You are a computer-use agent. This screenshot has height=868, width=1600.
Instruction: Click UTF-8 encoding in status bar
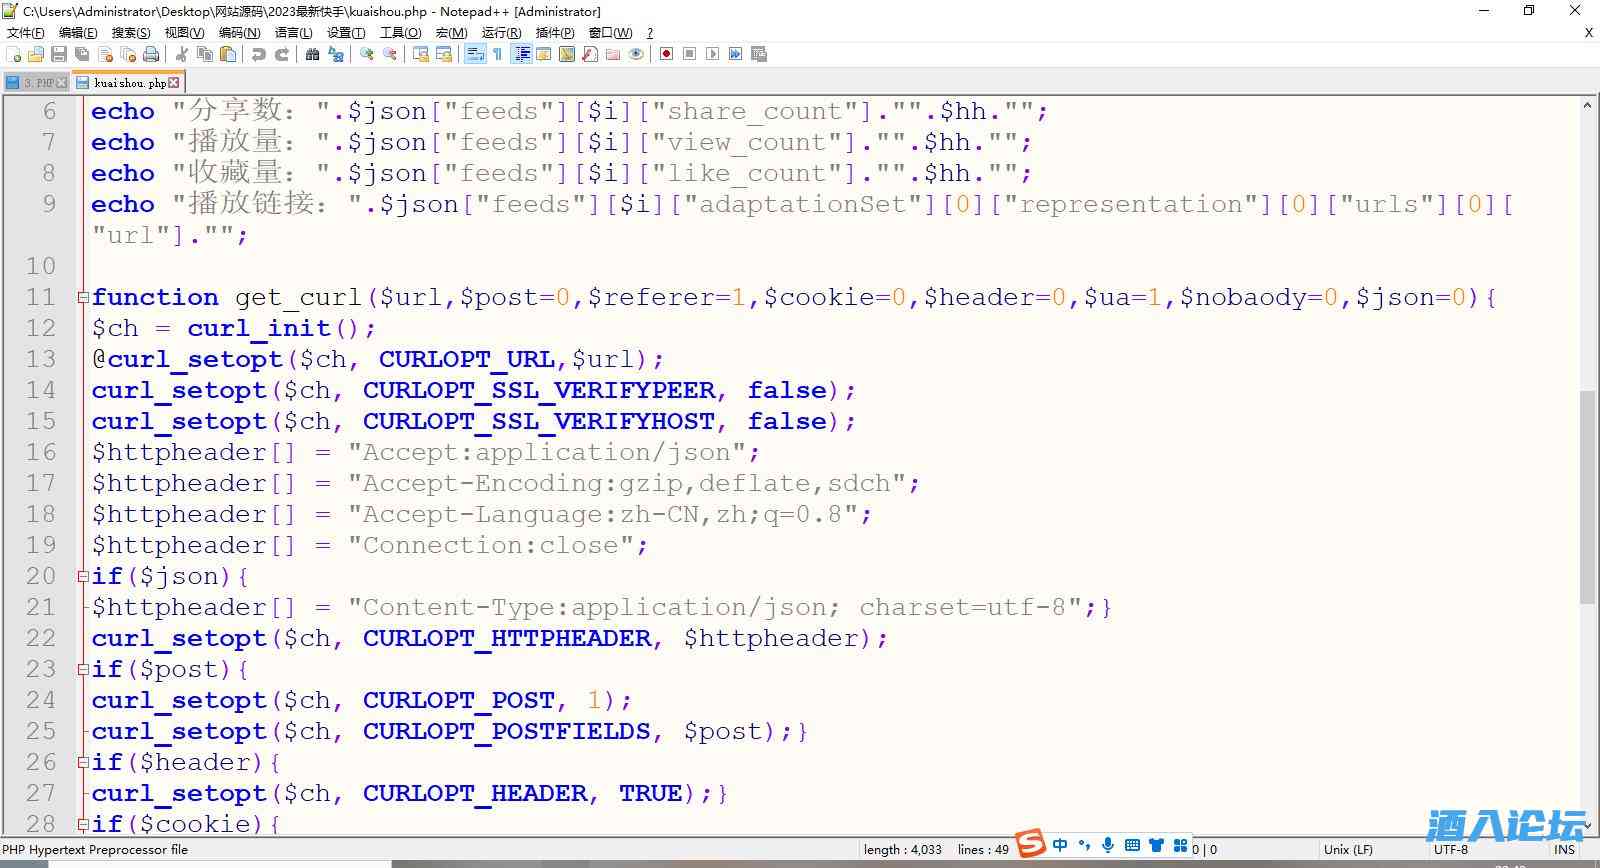pos(1451,849)
